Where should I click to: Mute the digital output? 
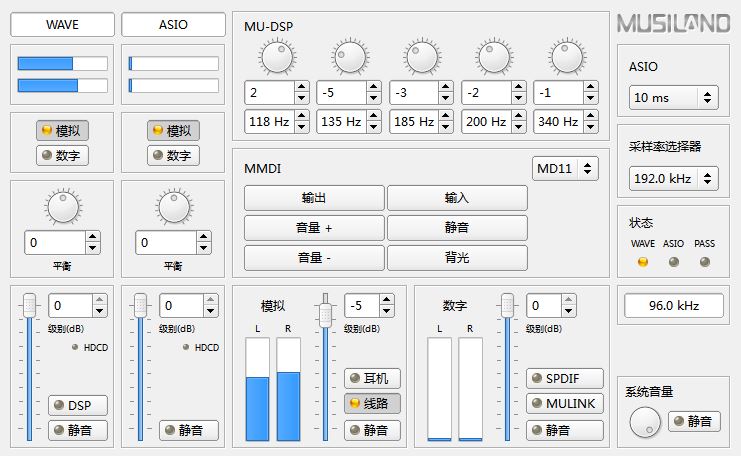(565, 430)
